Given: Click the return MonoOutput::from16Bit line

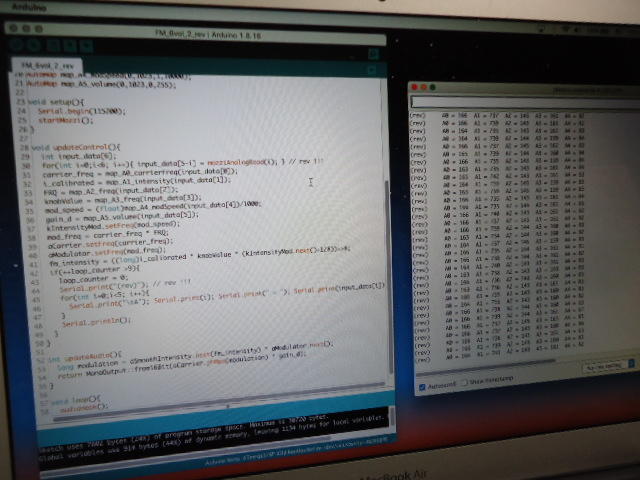Looking at the screenshot, I should click(182, 366).
